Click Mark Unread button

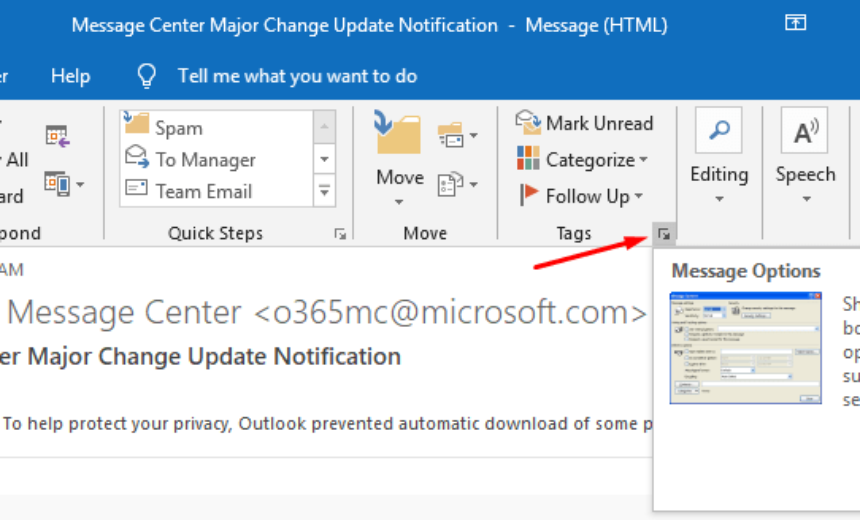click(585, 123)
